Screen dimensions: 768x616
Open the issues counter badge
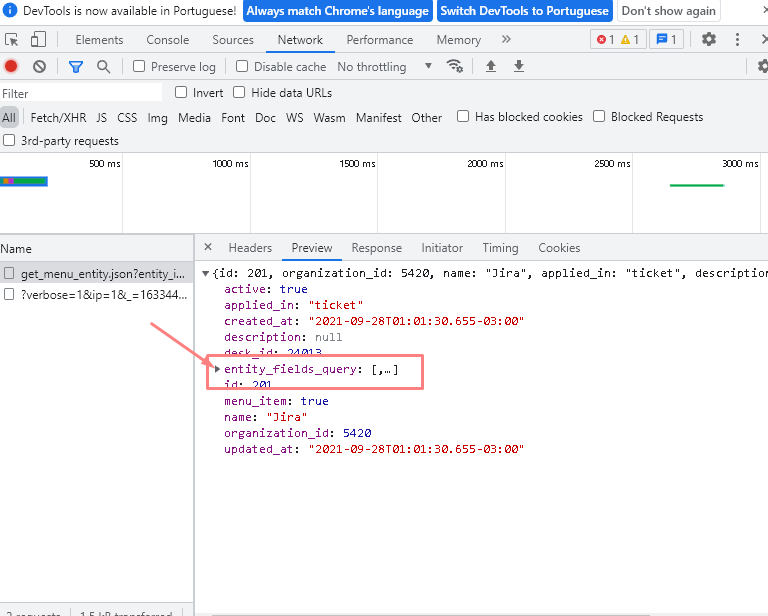[x=666, y=40]
